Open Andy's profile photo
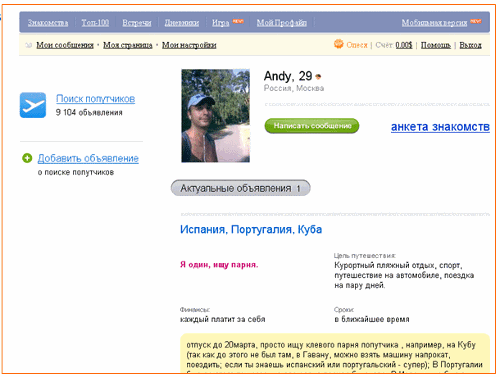 215,116
